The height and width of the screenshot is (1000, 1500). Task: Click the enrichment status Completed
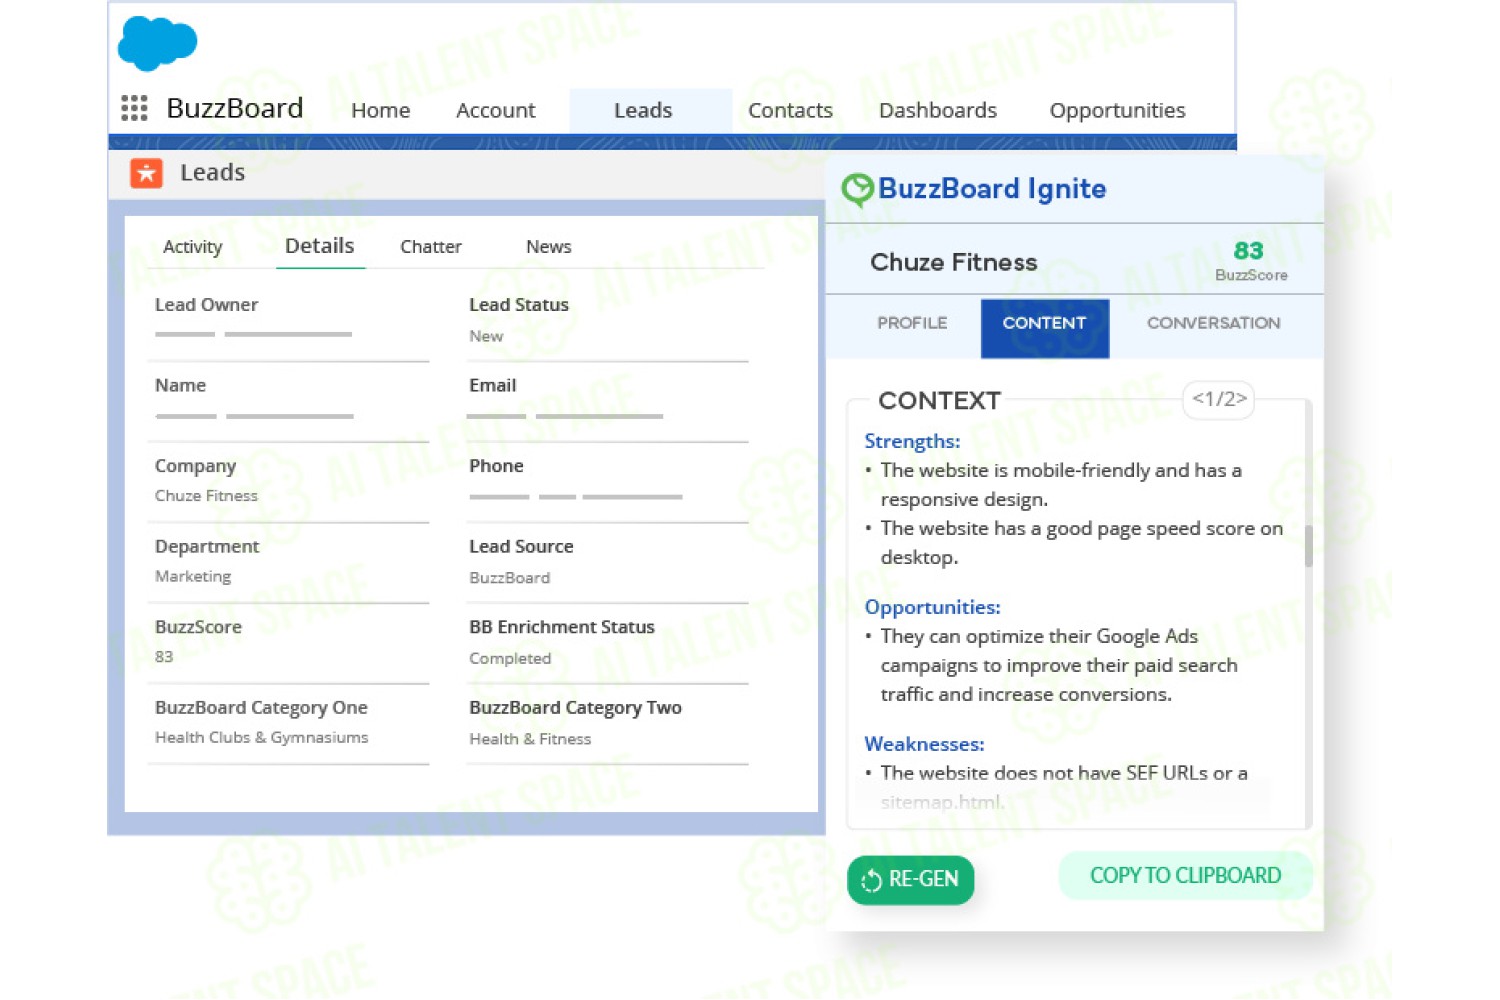click(x=510, y=658)
